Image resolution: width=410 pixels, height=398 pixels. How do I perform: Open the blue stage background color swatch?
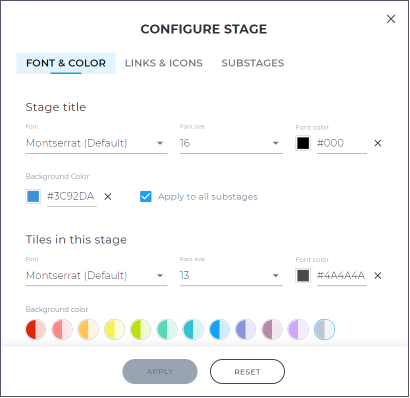coord(33,196)
